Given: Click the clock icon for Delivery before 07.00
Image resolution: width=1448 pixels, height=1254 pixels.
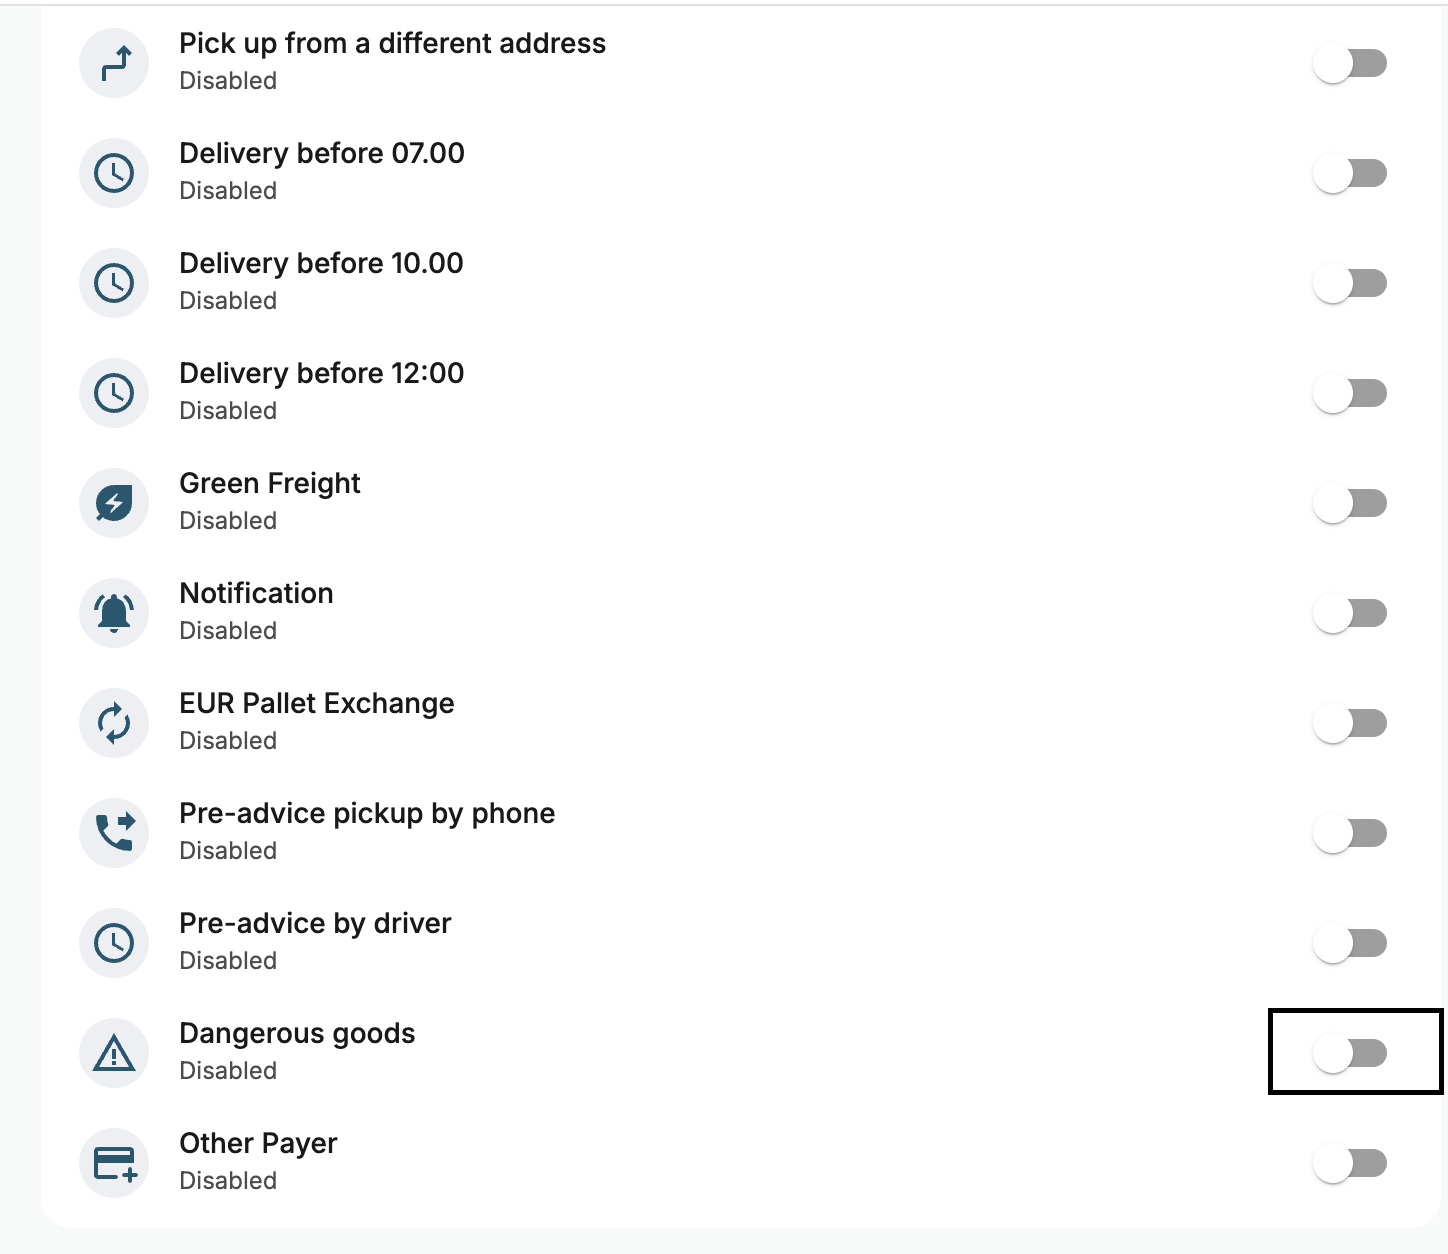Looking at the screenshot, I should click(114, 173).
